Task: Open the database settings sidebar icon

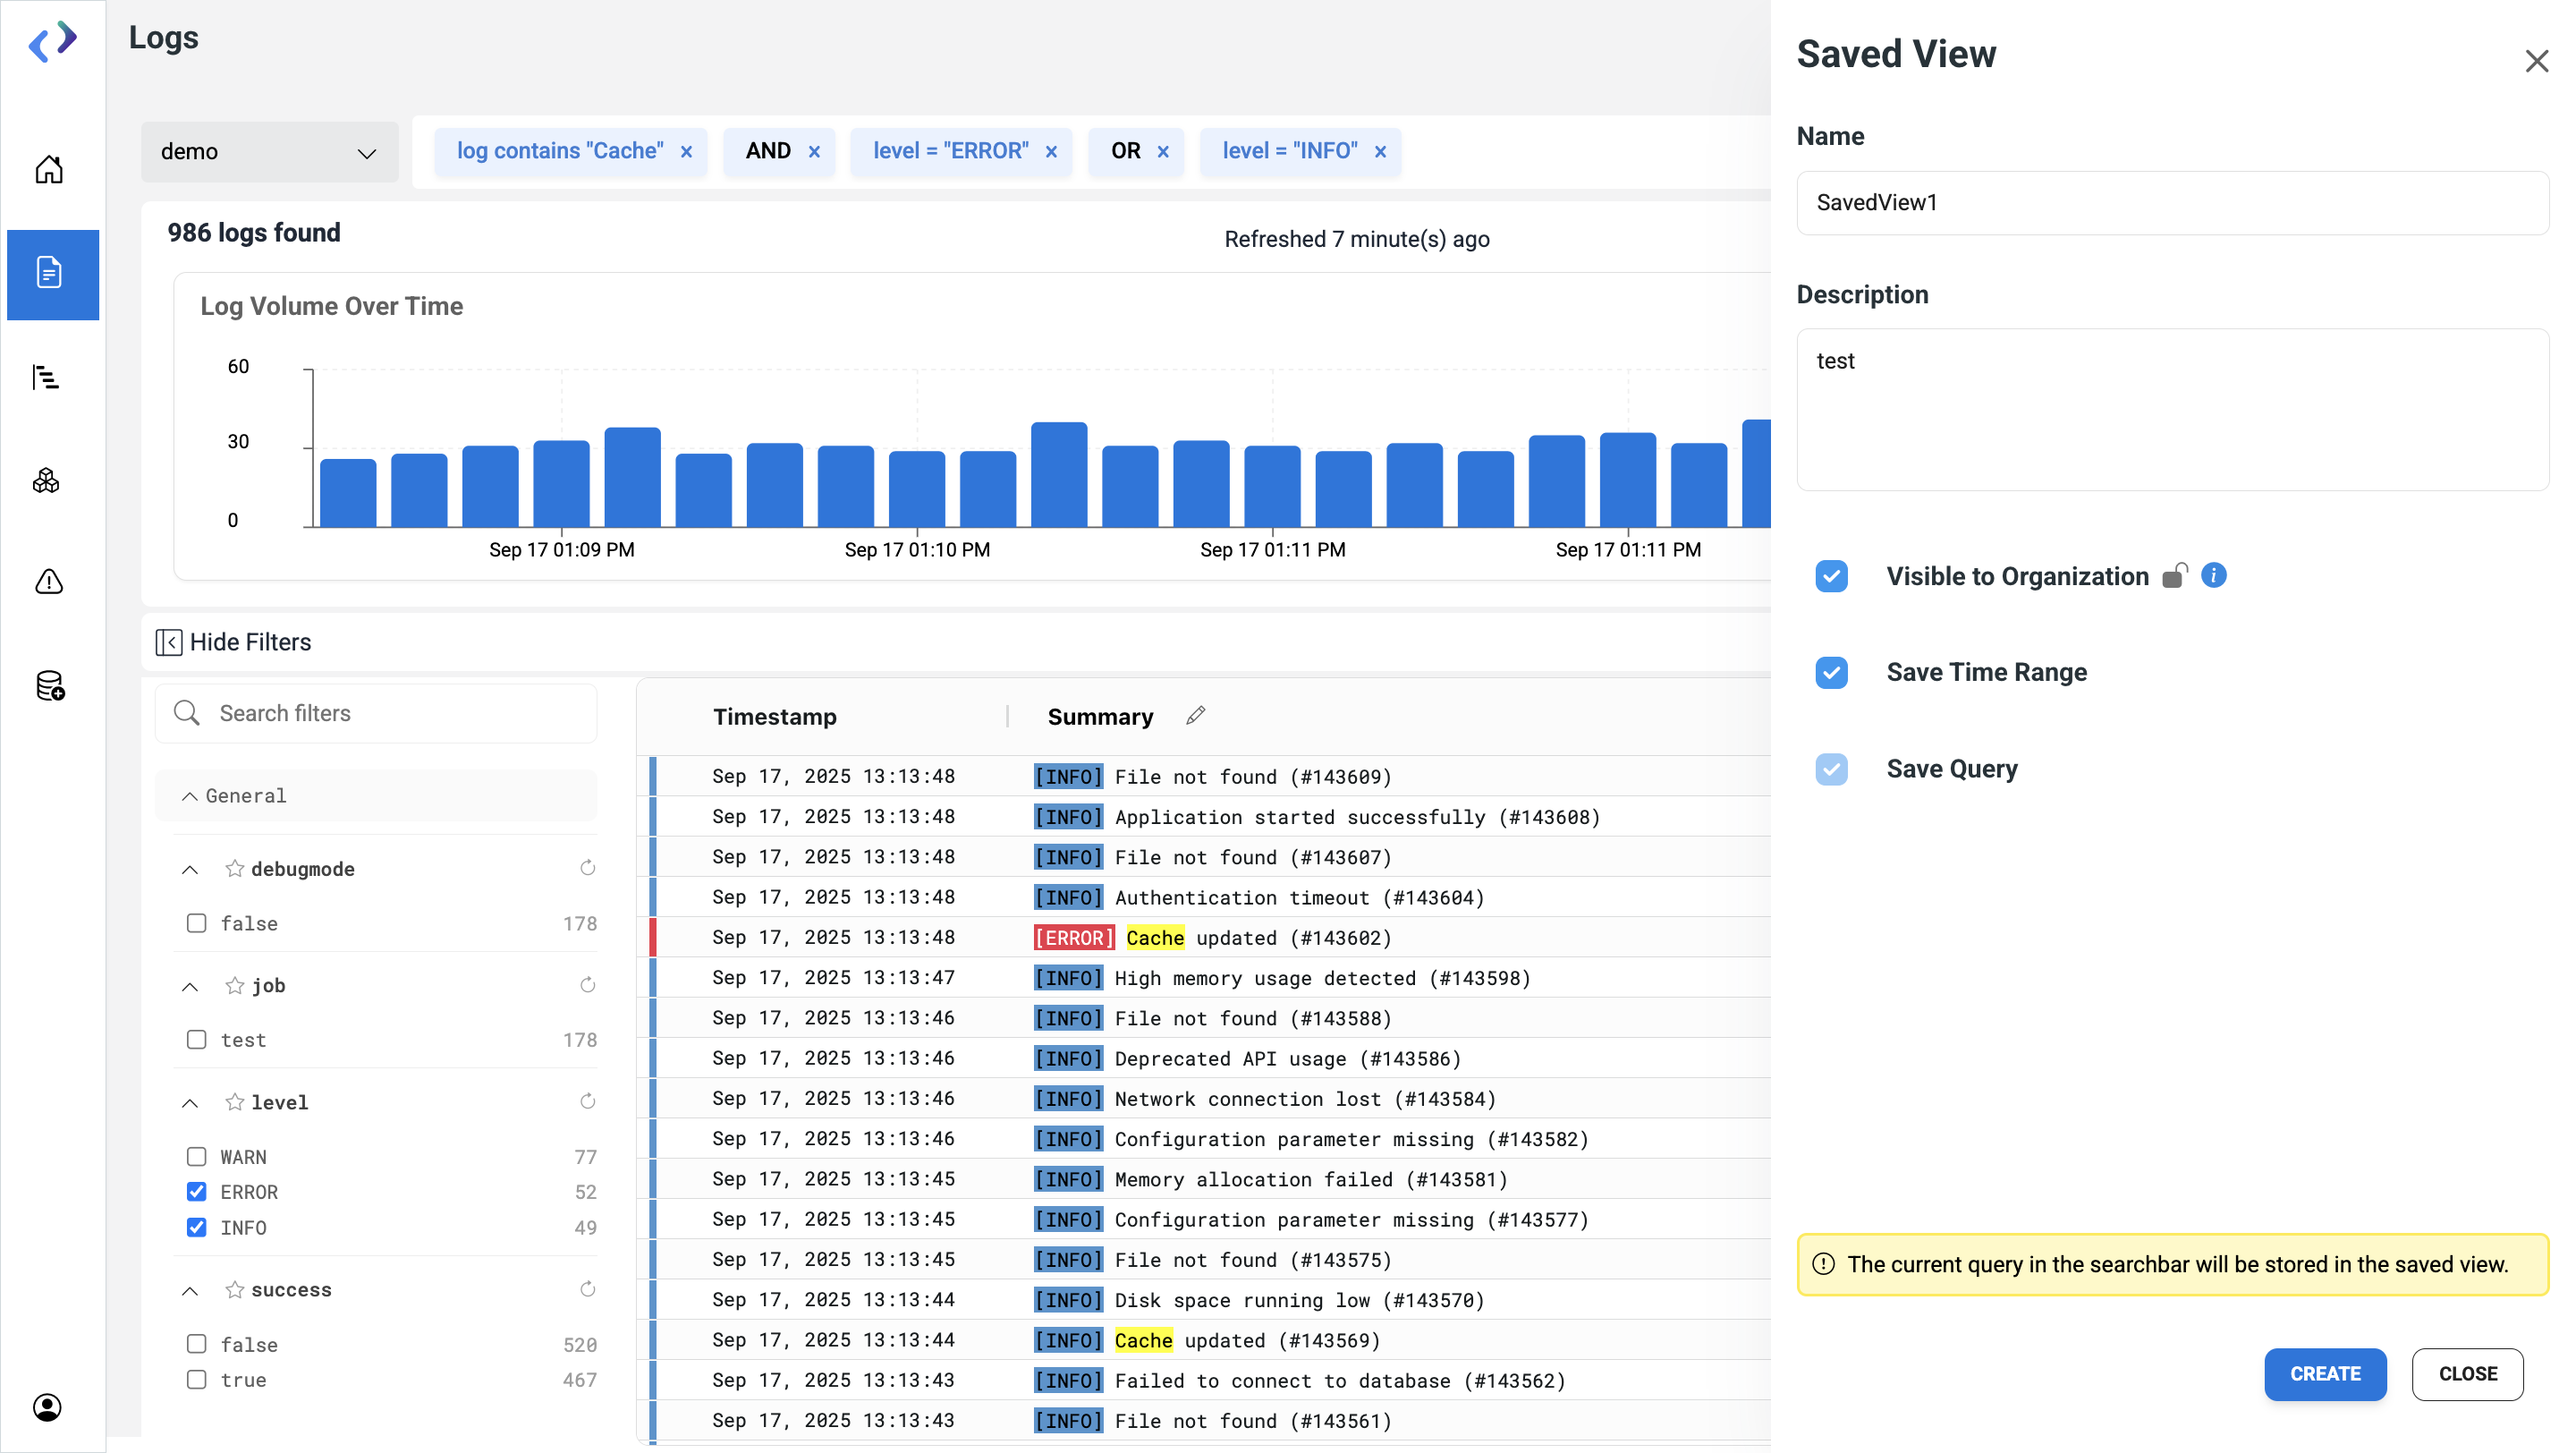Action: click(49, 686)
